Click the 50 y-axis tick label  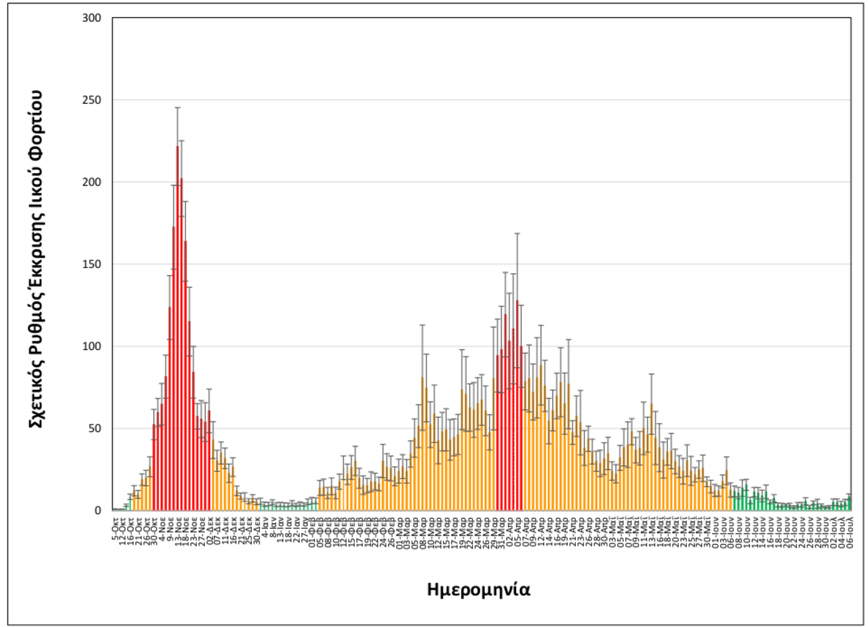pos(94,429)
